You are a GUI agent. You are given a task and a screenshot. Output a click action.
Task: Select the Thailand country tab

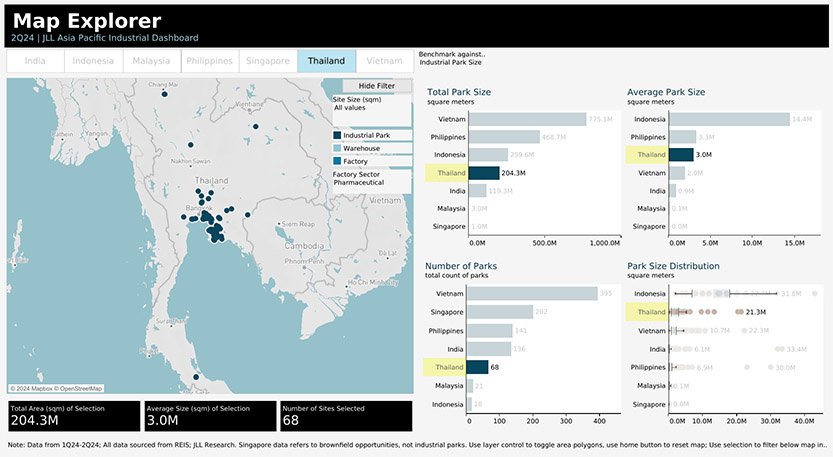tap(326, 61)
